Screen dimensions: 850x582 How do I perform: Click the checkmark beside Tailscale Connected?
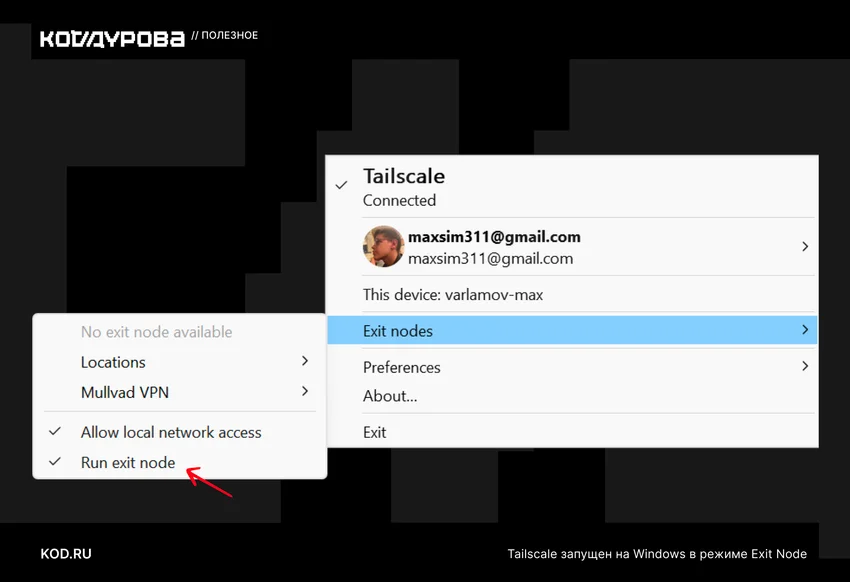pyautogui.click(x=341, y=185)
